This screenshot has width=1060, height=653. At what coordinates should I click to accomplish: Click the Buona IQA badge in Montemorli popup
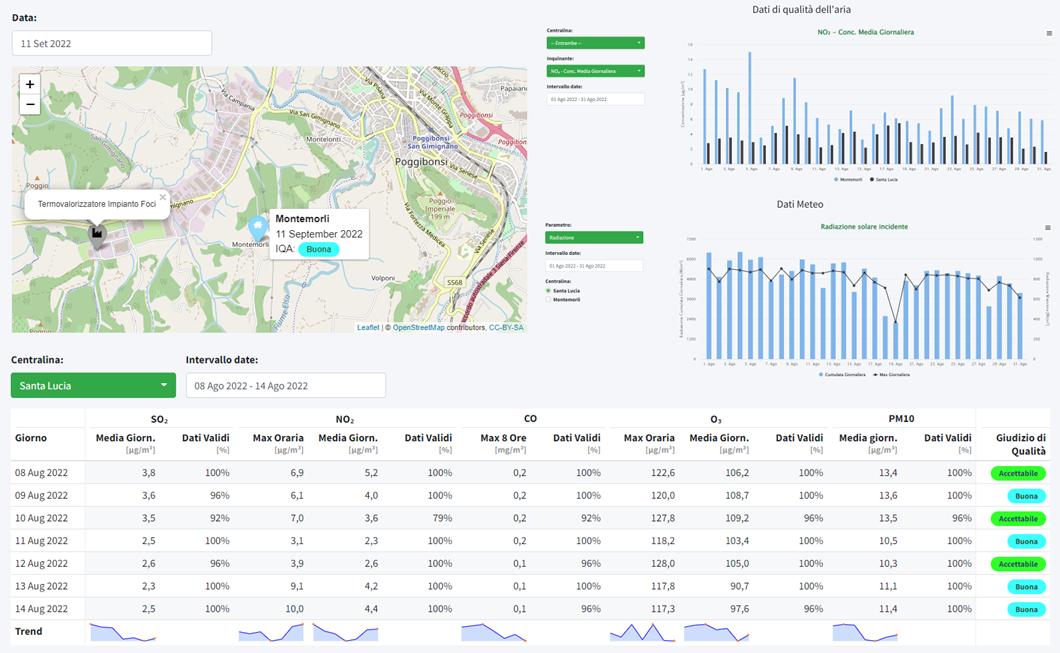tap(318, 249)
